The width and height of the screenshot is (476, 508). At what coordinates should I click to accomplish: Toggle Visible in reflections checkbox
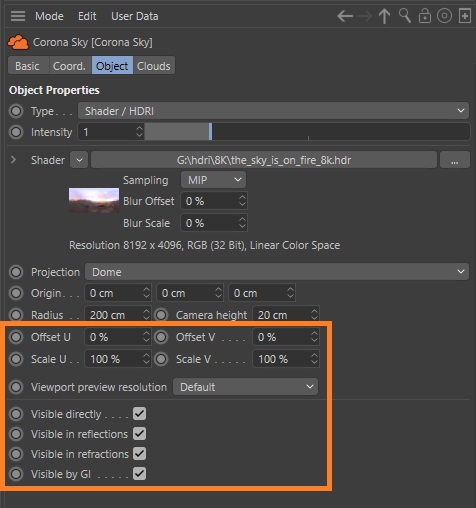[x=139, y=434]
